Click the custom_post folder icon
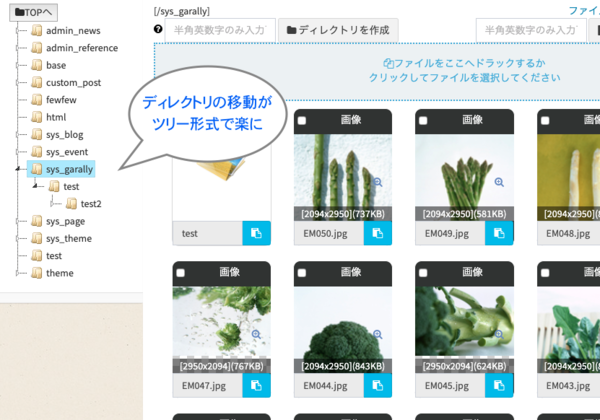The image size is (600, 420). 36,82
